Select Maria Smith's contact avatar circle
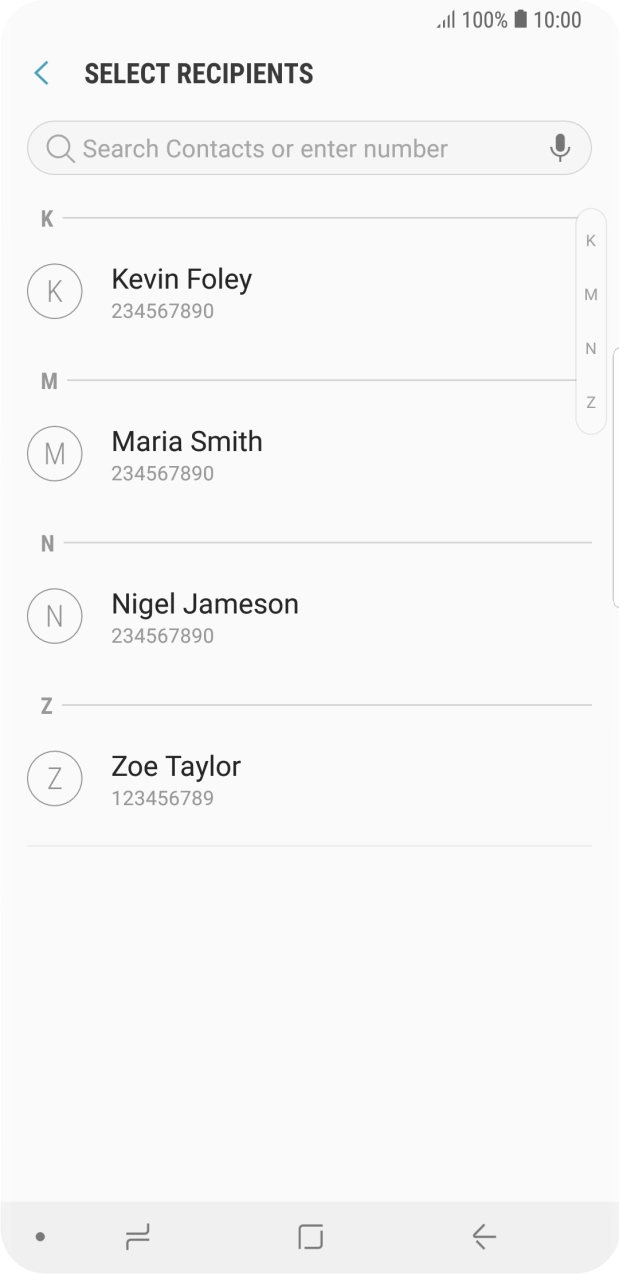 55,453
